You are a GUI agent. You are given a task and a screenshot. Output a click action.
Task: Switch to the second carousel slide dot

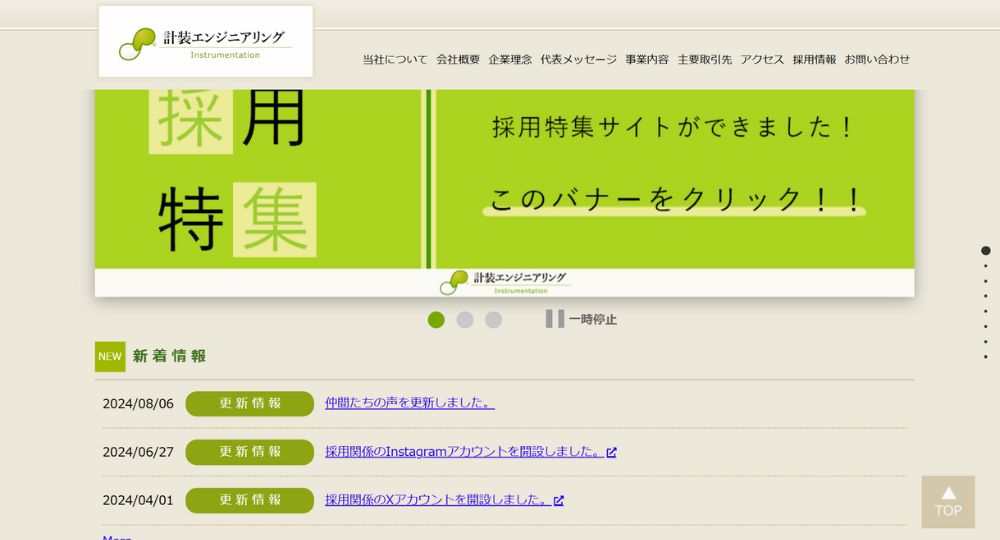coord(465,320)
